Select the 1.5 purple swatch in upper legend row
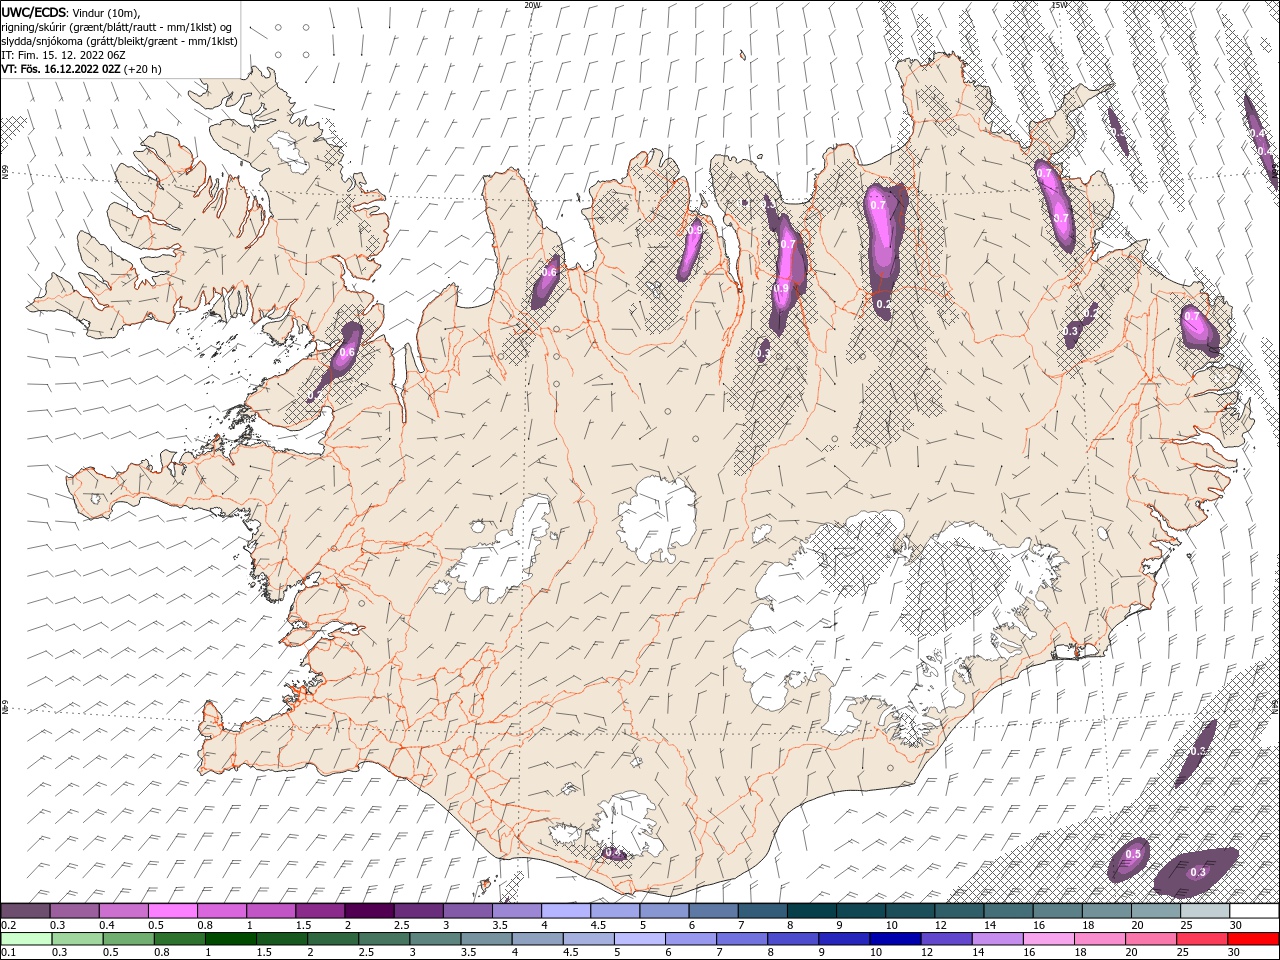Screen dimensions: 1280x960 coord(320,911)
